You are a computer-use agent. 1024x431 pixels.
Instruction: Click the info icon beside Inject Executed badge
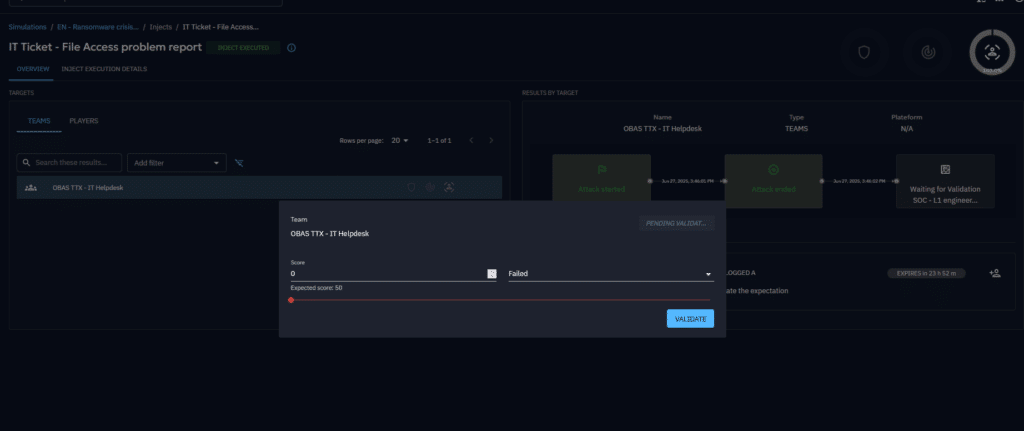(291, 47)
